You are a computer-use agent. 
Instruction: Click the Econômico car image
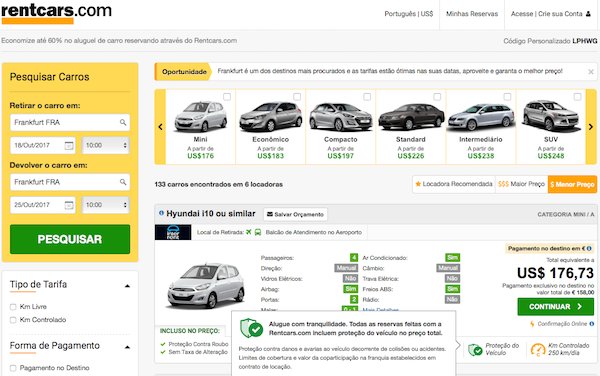[271, 116]
